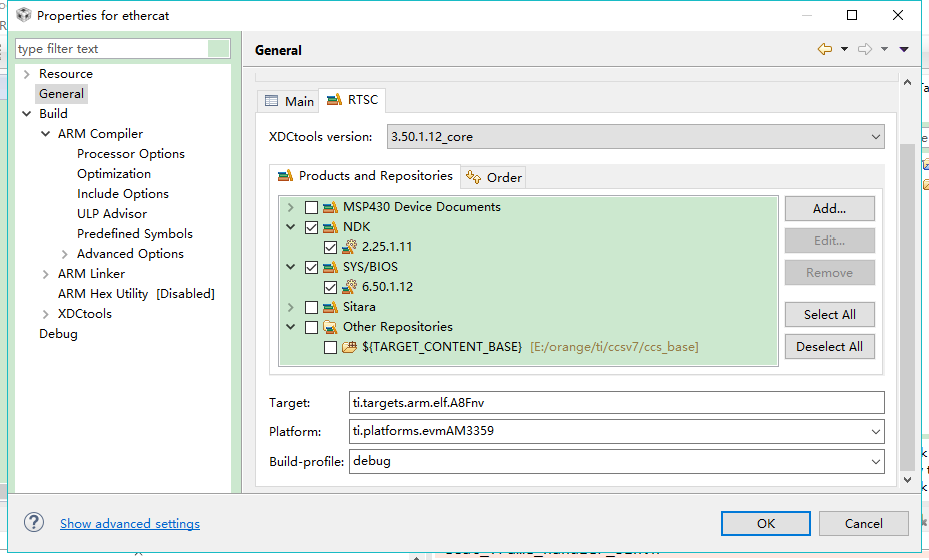Open the Platform combo box dropdown
Viewport: 929px width, 560px height.
876,431
